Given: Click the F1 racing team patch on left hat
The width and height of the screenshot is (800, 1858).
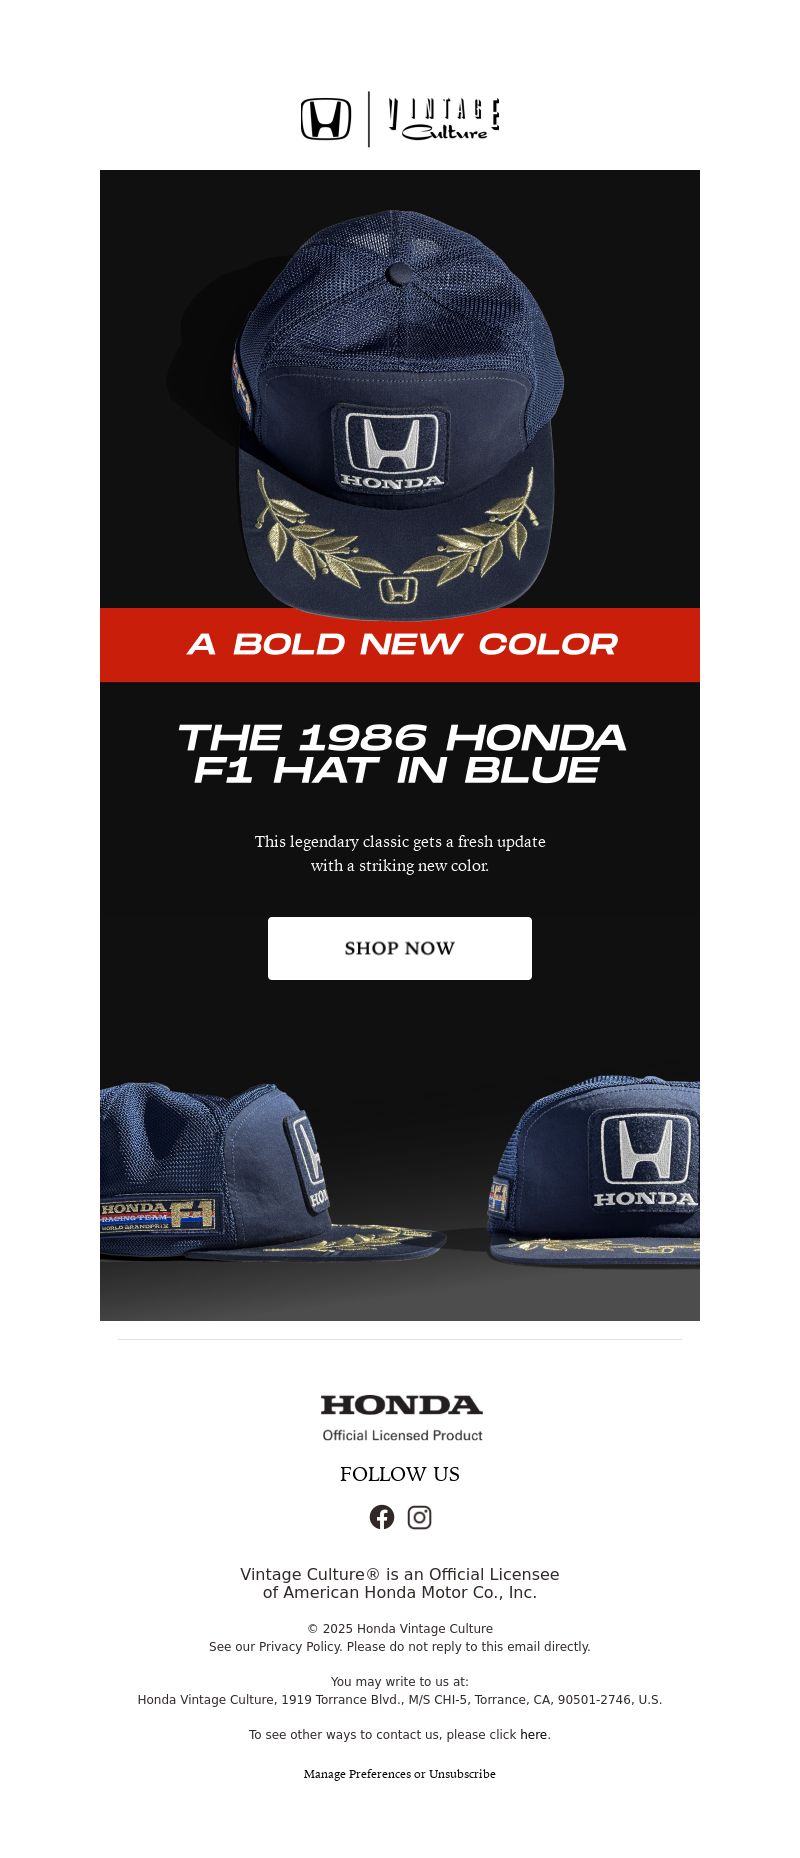Looking at the screenshot, I should coord(157,1215).
